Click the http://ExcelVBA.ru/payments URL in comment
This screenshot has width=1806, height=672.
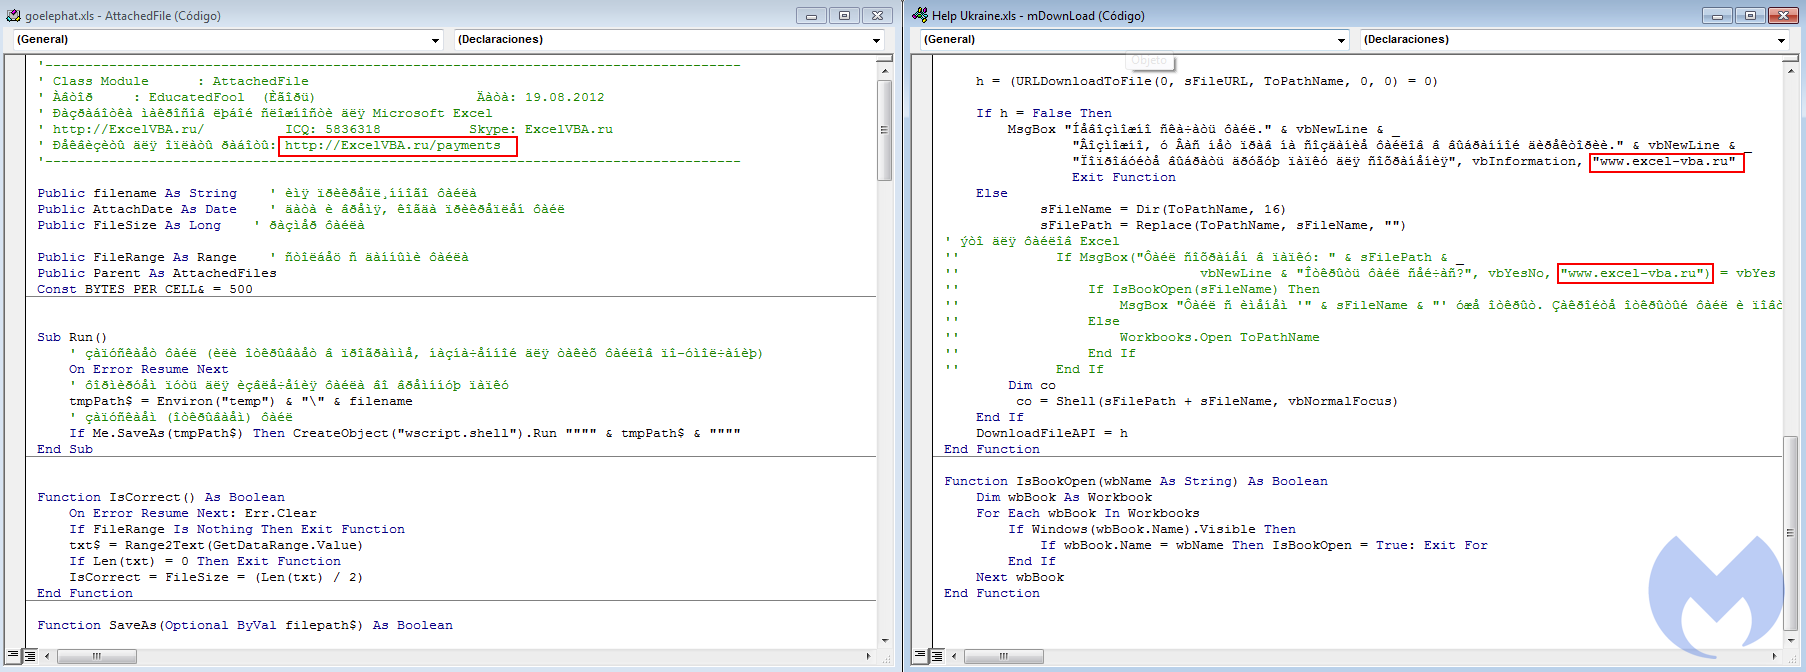[392, 145]
